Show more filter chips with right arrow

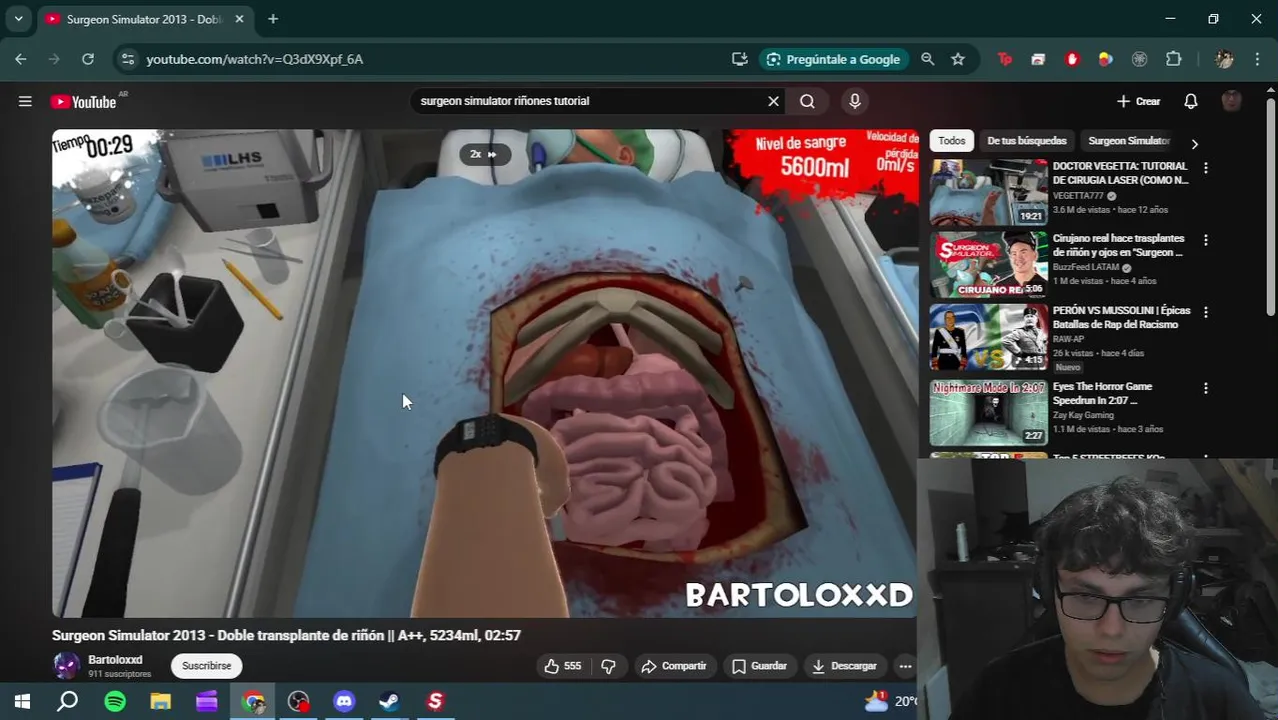click(x=1194, y=143)
